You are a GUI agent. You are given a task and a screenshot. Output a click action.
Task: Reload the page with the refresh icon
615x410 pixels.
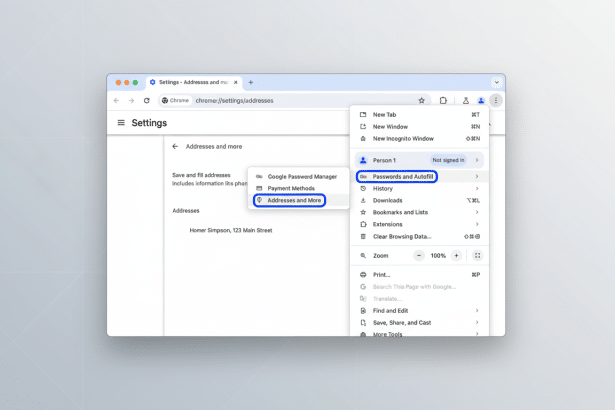pyautogui.click(x=147, y=101)
